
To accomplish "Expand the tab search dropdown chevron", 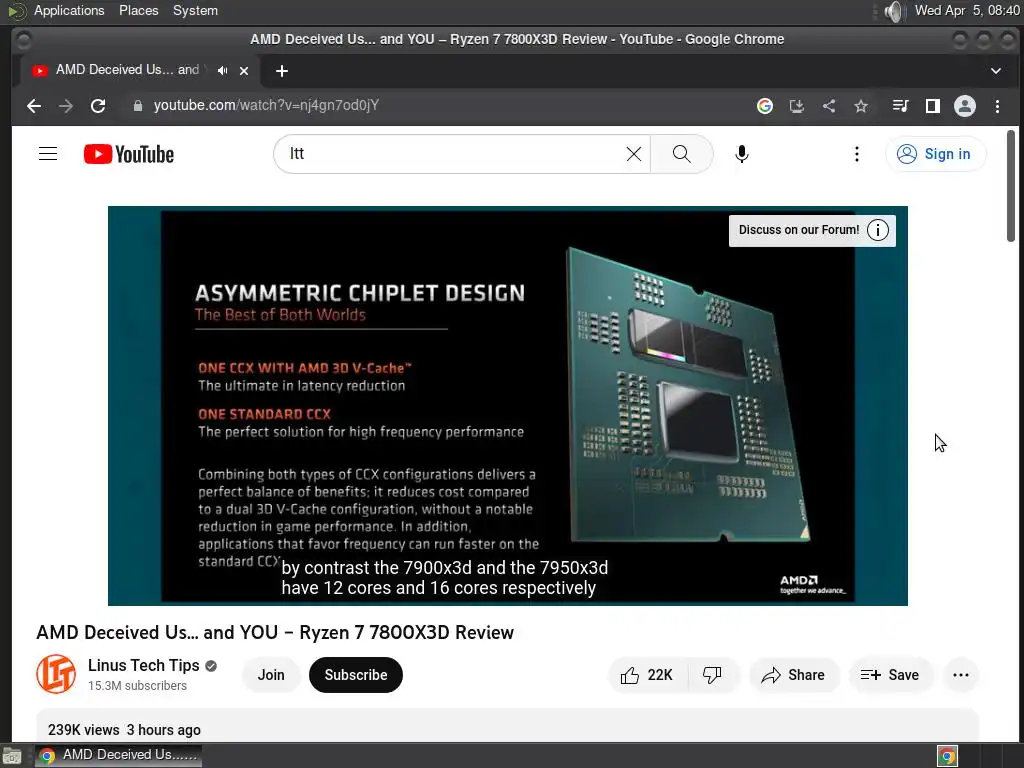I will [x=996, y=71].
